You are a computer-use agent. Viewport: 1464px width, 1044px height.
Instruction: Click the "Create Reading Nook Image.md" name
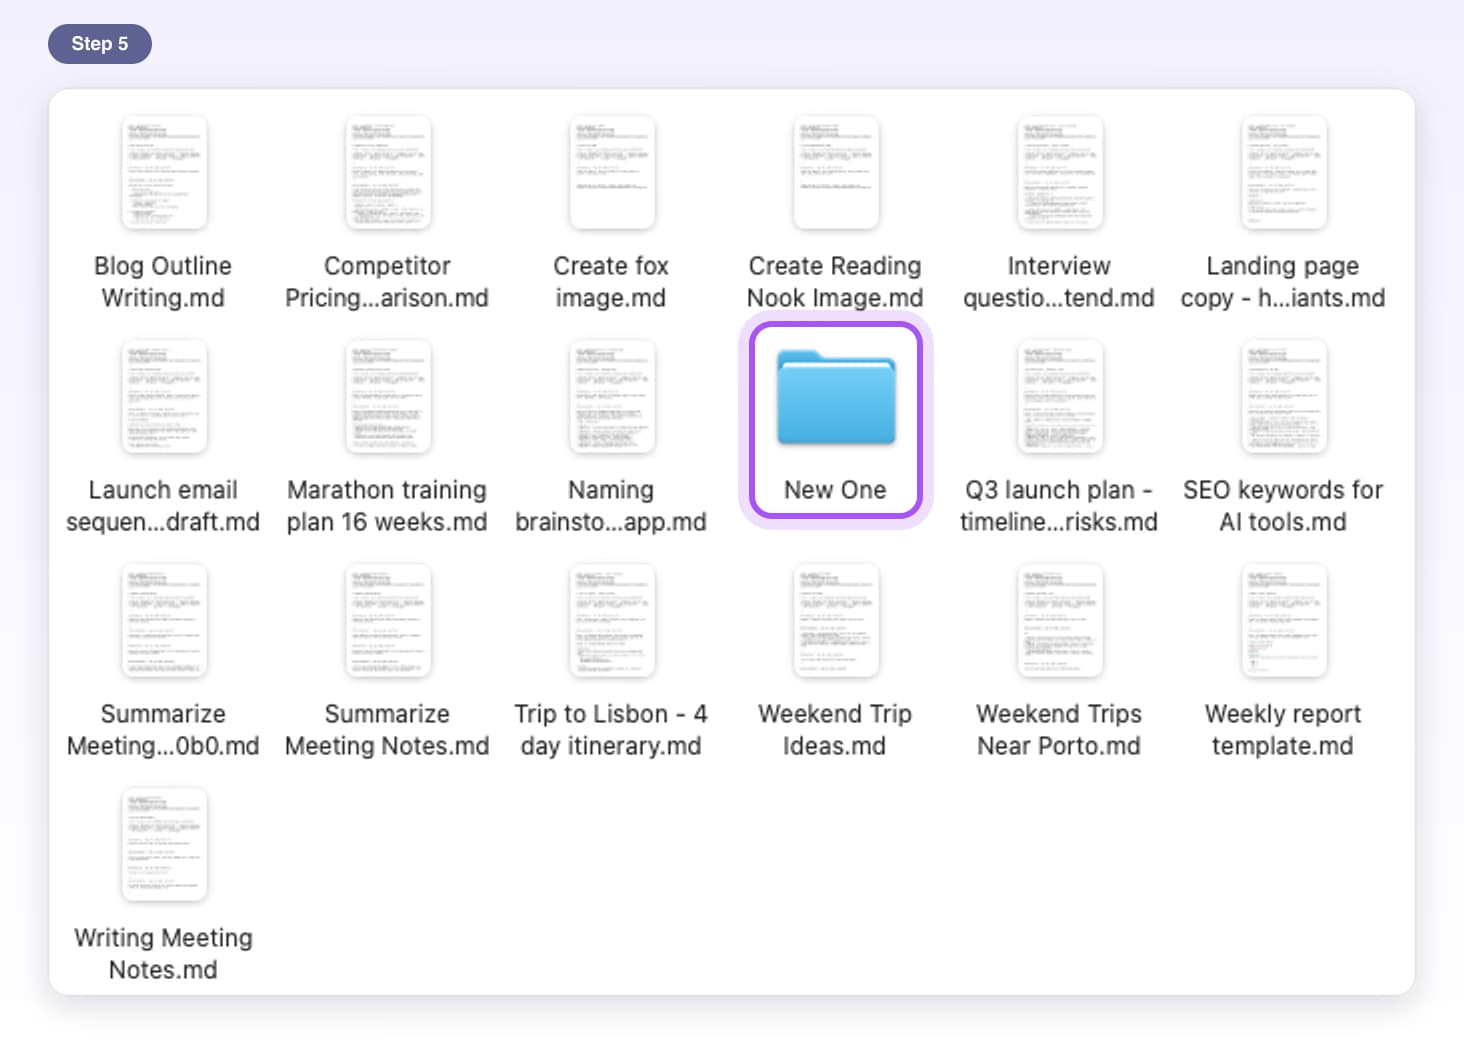(x=835, y=282)
